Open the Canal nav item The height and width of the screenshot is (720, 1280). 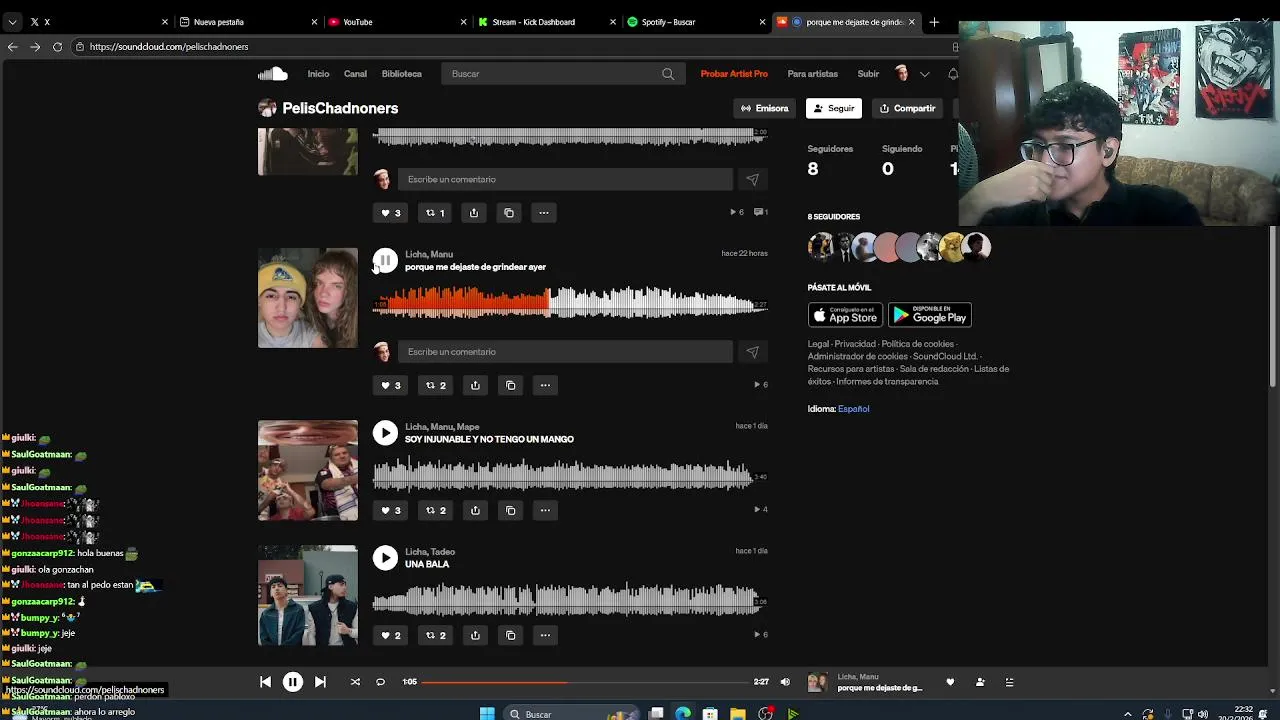coord(355,74)
